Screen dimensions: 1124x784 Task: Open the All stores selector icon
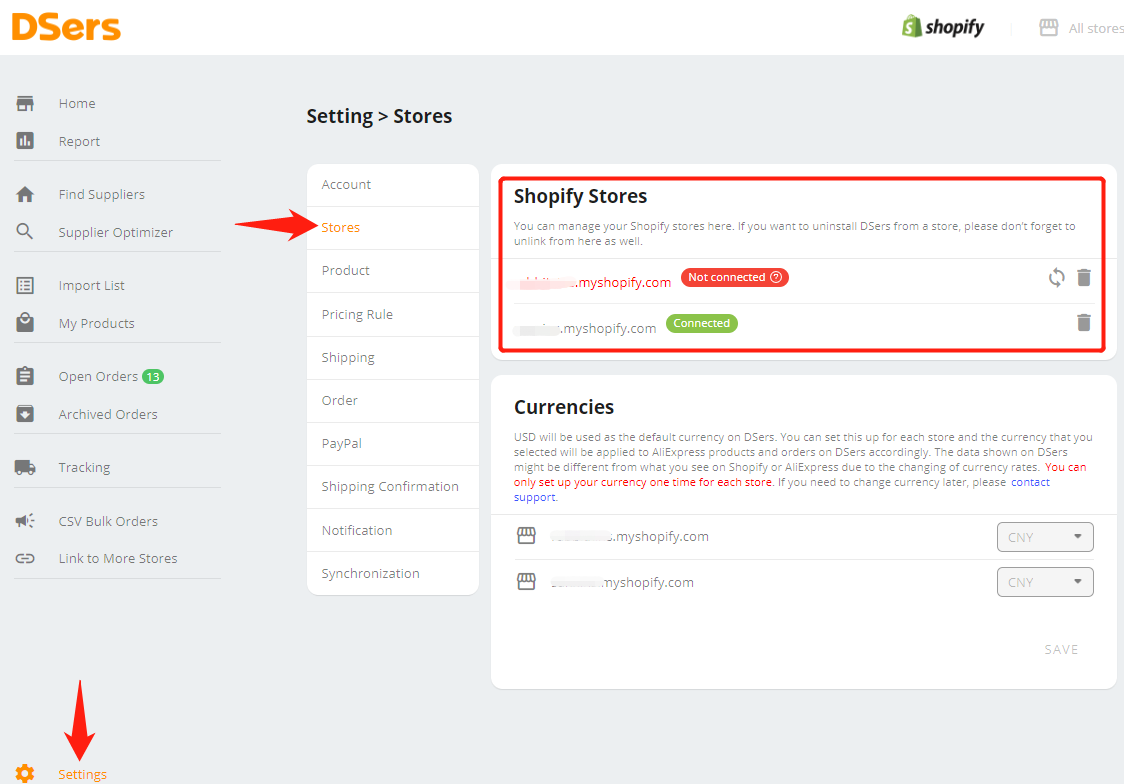(x=1049, y=28)
